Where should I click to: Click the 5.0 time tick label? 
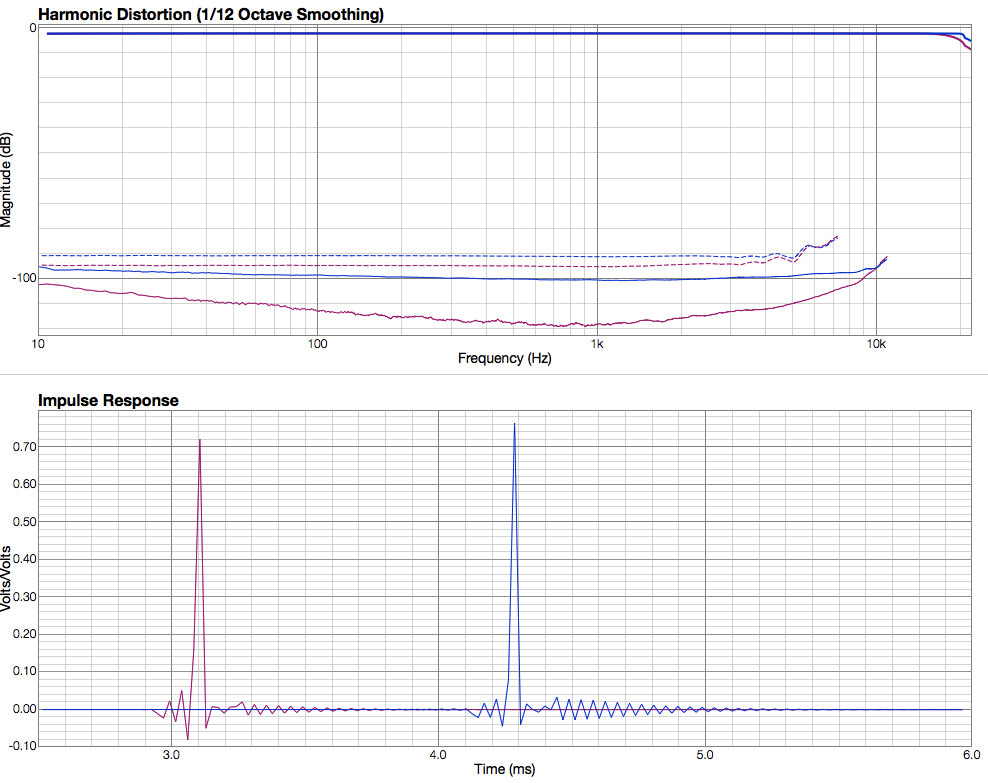[x=705, y=755]
